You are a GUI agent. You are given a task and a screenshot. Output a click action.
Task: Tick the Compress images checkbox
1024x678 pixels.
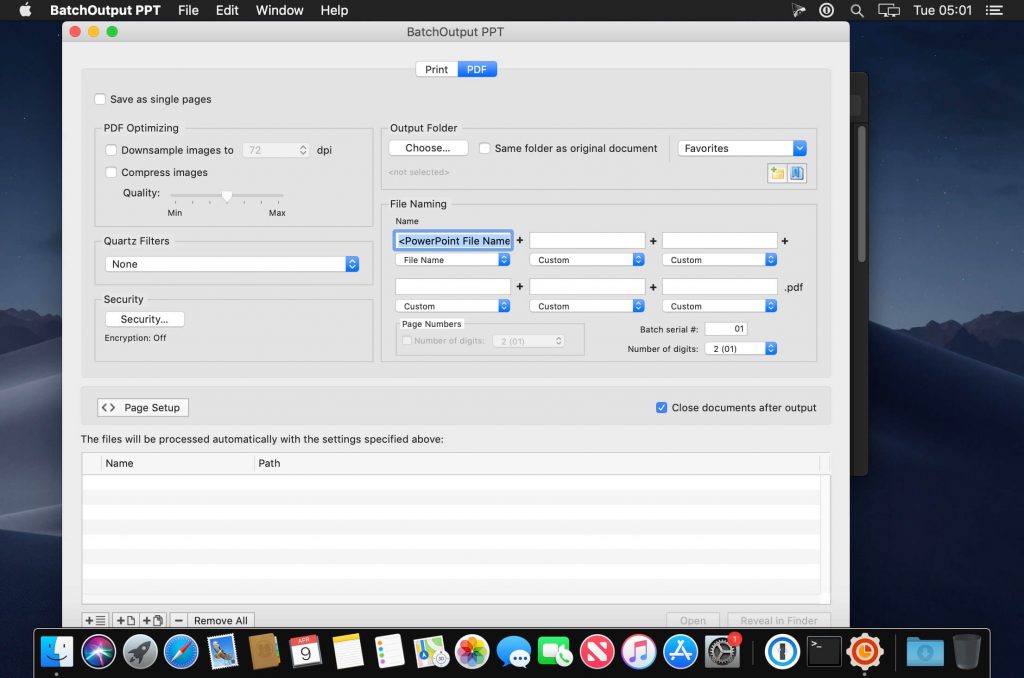pos(111,172)
